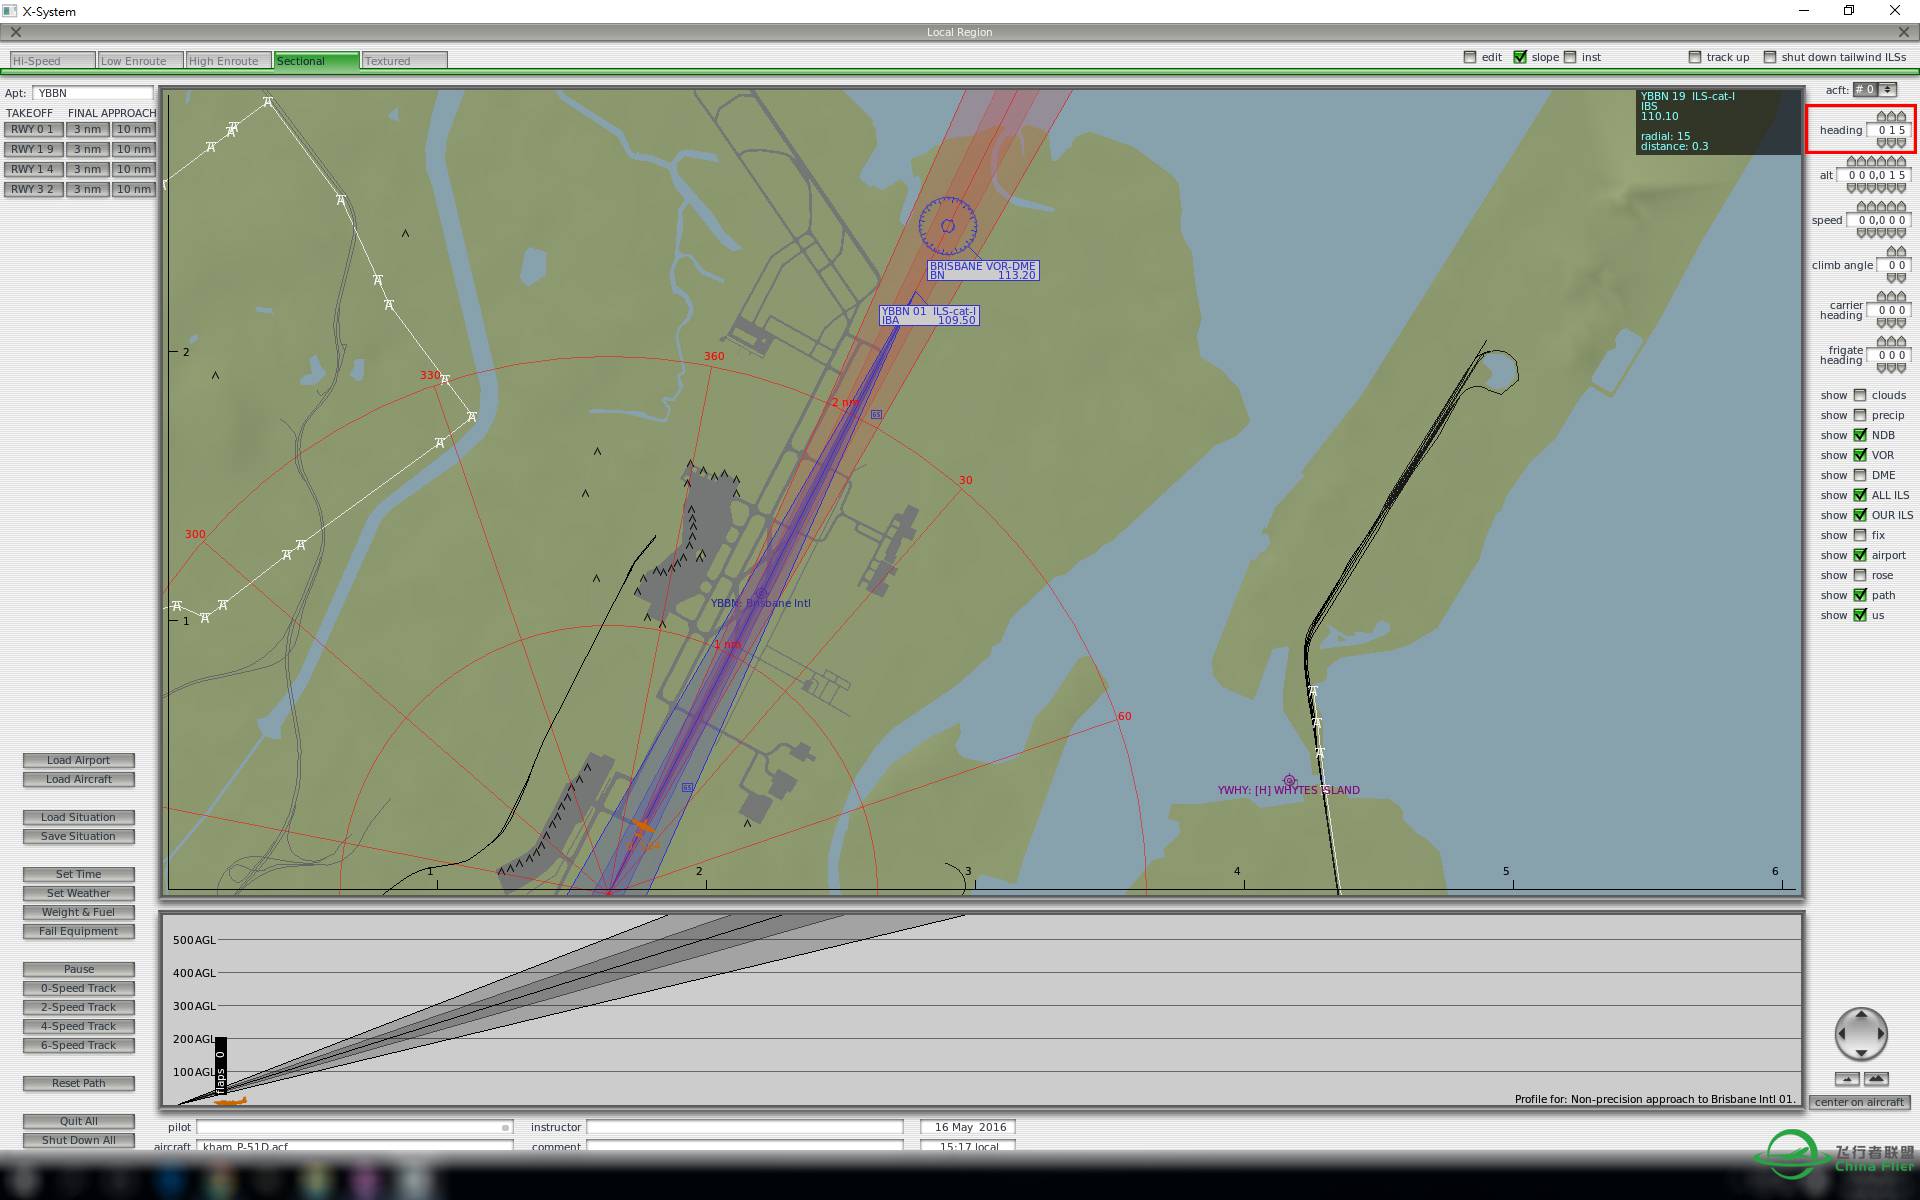Enable the edit checkbox
This screenshot has width=1920, height=1200.
1470,57
